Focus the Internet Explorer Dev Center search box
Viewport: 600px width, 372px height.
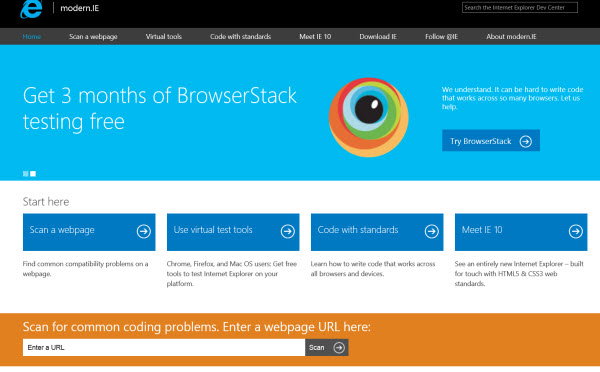[x=520, y=8]
